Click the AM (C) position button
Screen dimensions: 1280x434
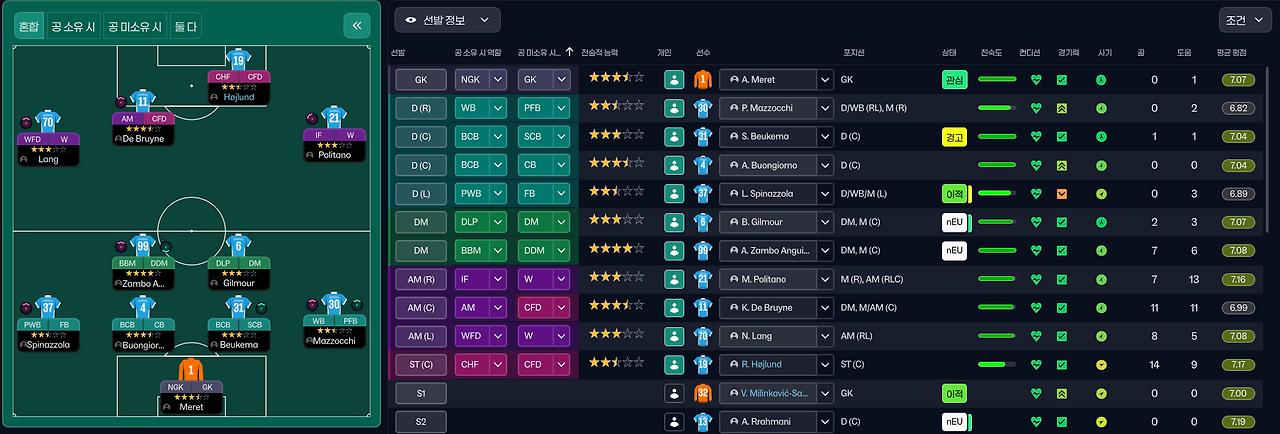click(420, 308)
